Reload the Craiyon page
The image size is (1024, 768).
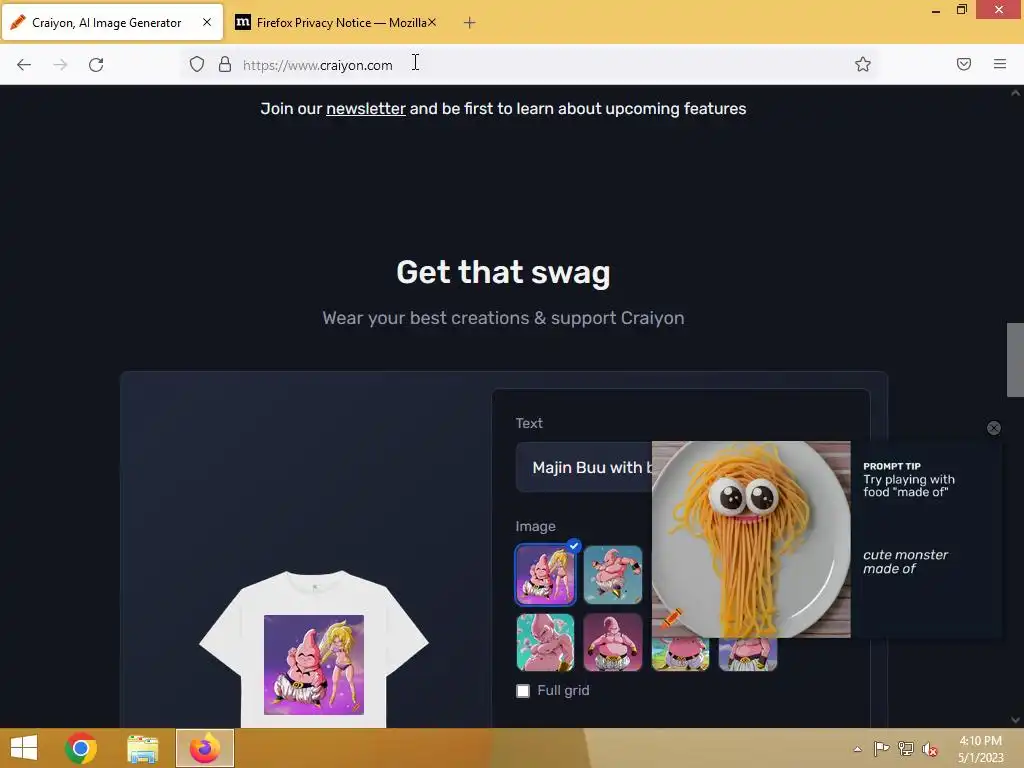[96, 65]
